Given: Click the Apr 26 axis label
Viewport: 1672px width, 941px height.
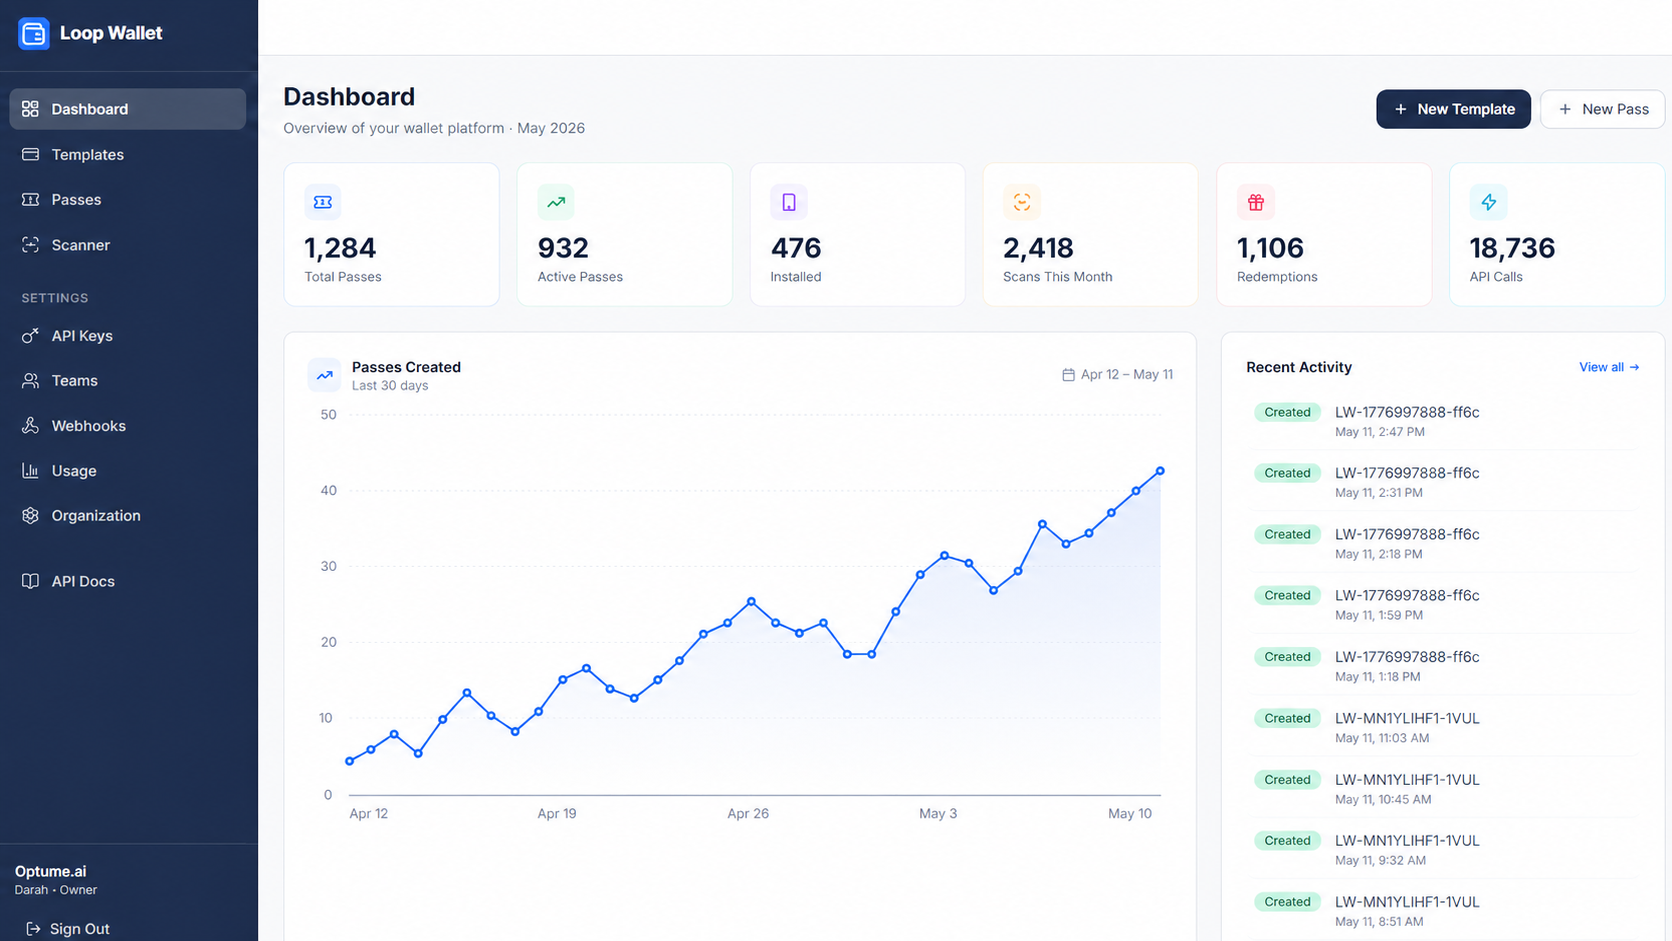Looking at the screenshot, I should [x=748, y=813].
